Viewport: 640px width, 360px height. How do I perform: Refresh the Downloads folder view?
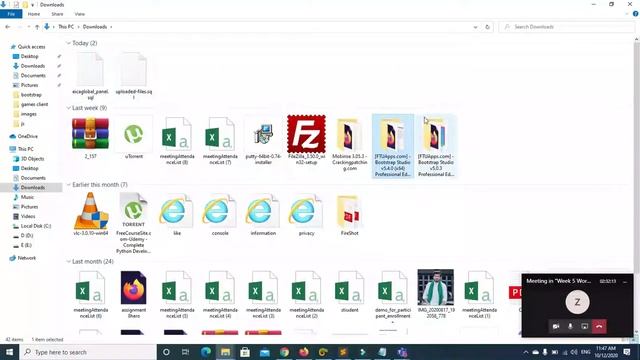pos(487,27)
